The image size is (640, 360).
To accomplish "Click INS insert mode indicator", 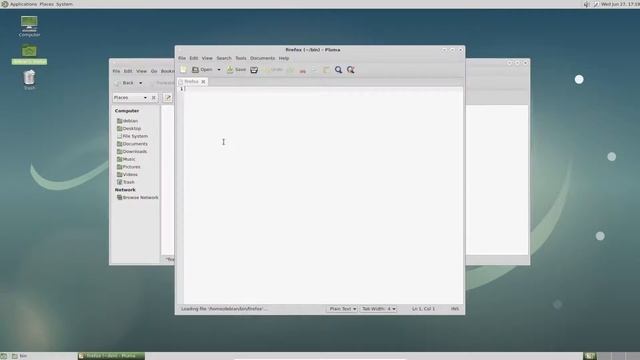I will point(455,309).
